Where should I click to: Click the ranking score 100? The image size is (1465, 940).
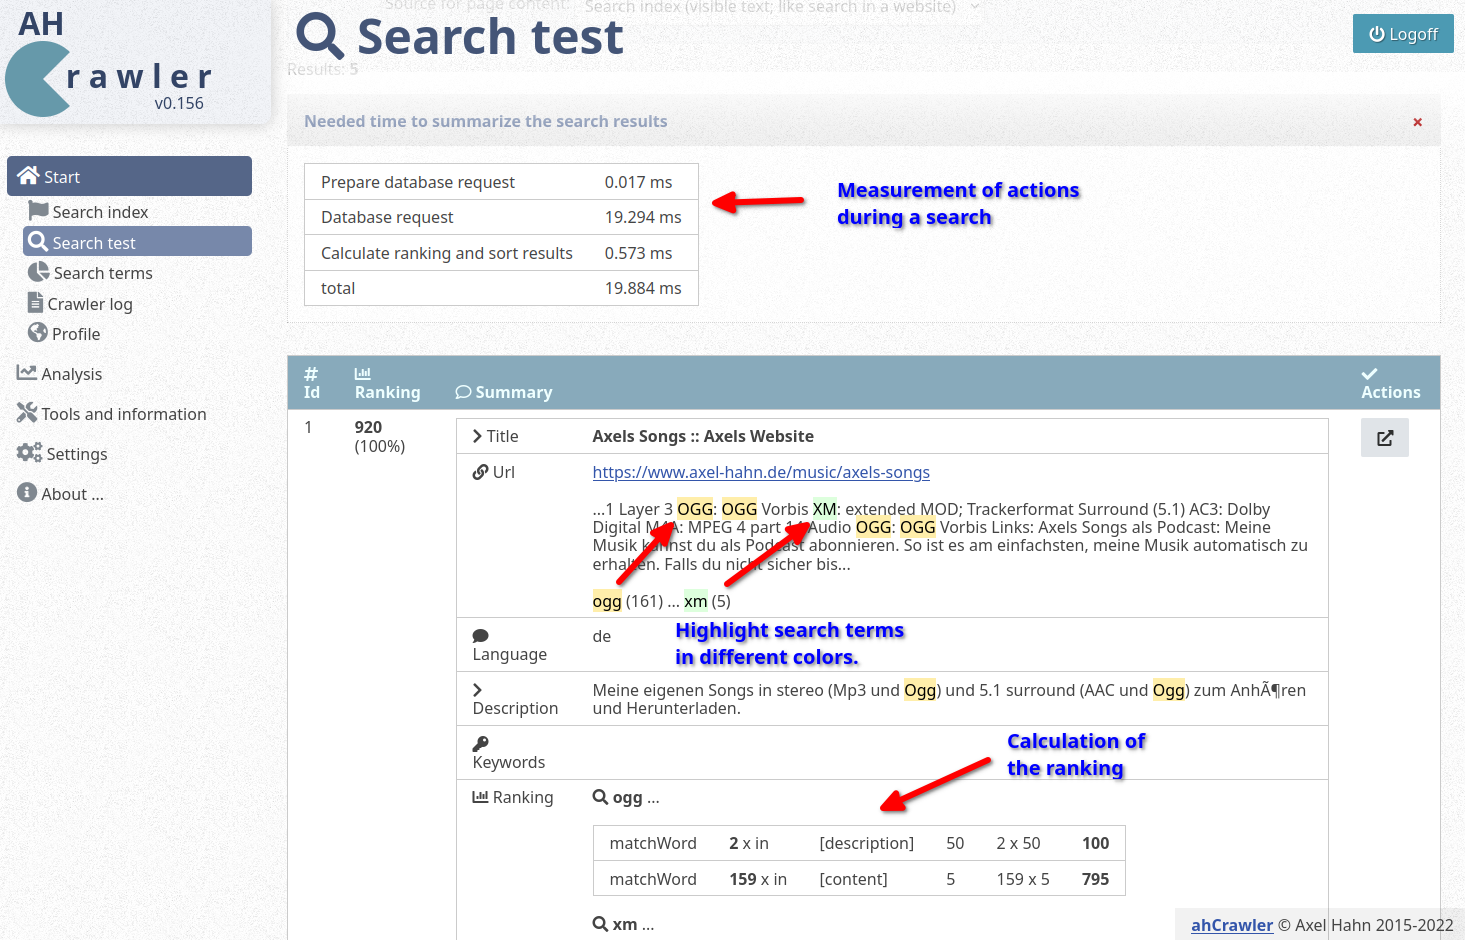point(1095,843)
